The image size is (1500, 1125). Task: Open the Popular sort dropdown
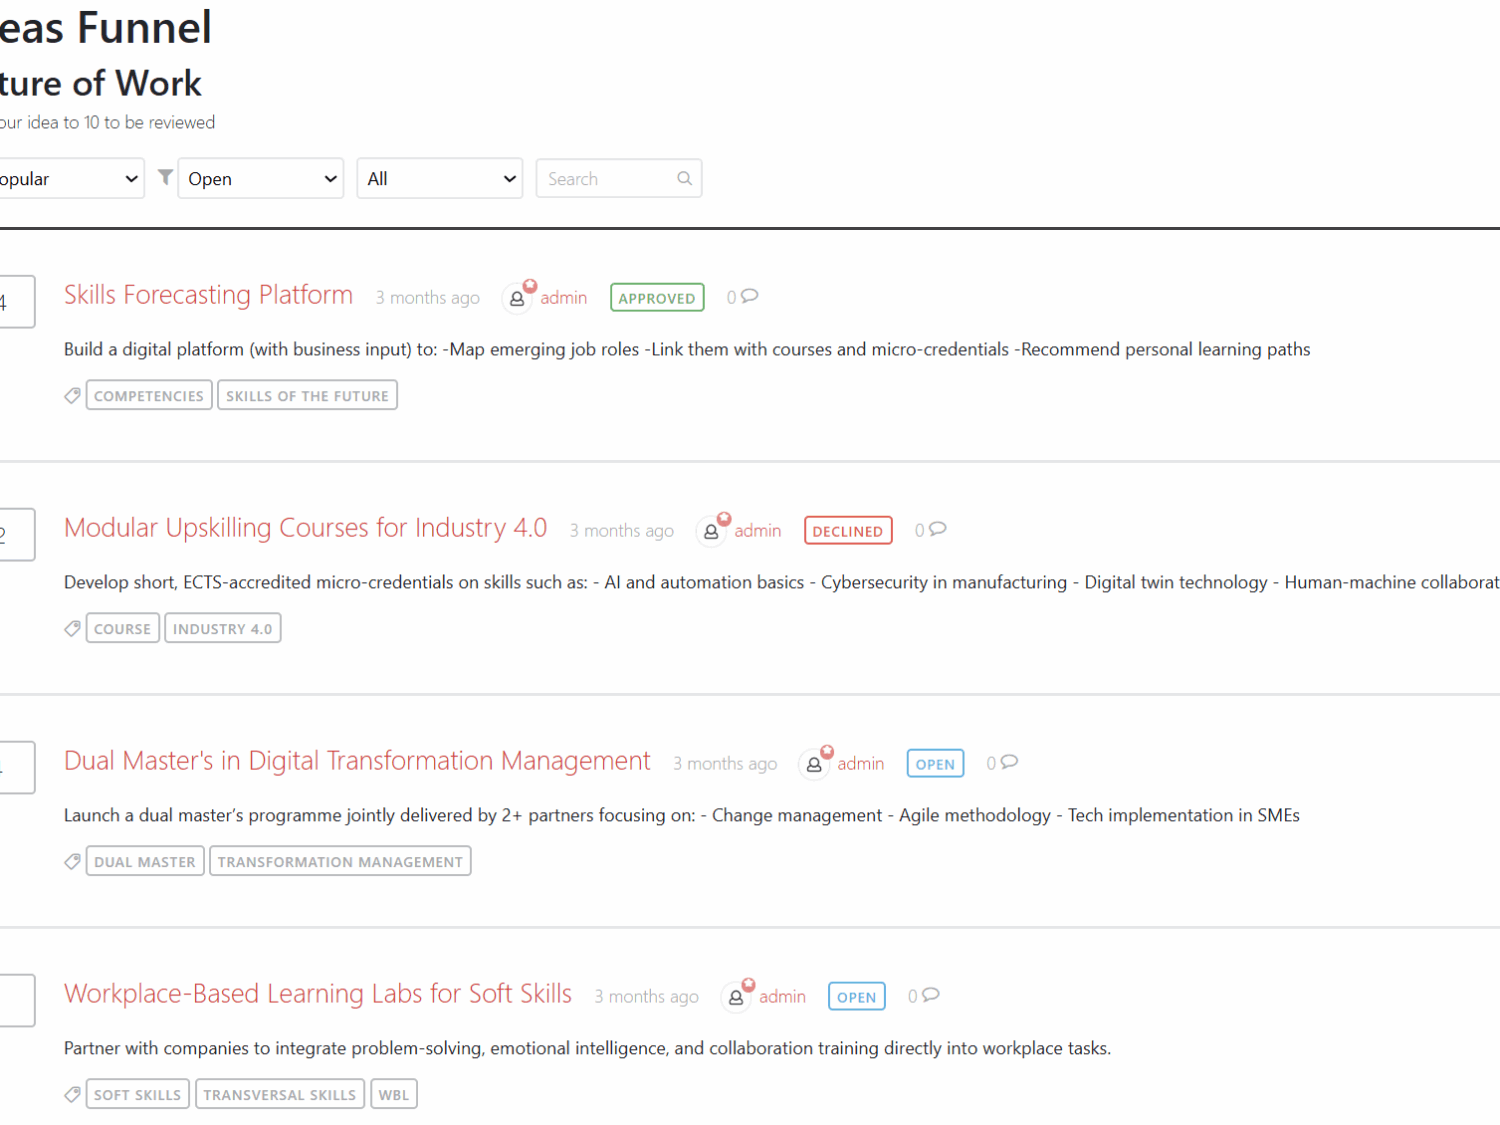pyautogui.click(x=68, y=179)
